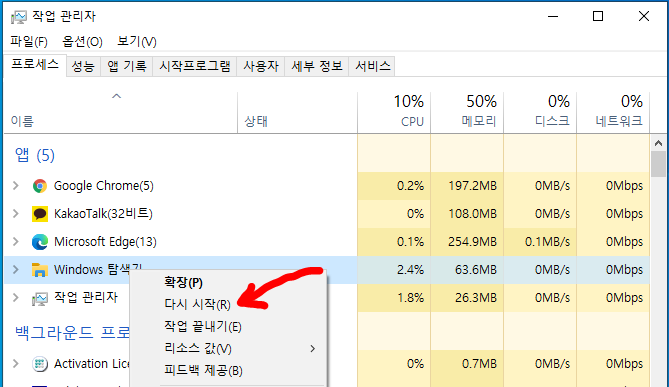Switch to the 시작프로그램 tab
The width and height of the screenshot is (669, 387).
[x=195, y=66]
